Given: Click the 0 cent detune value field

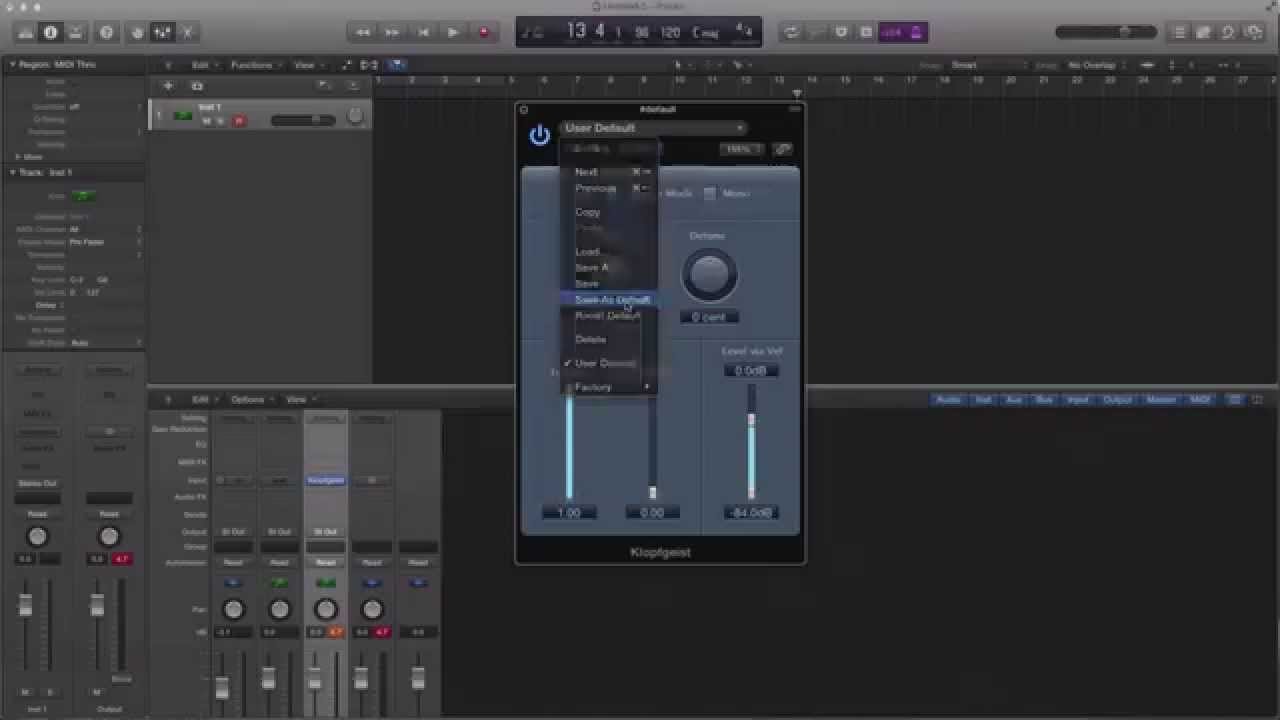Looking at the screenshot, I should [x=709, y=317].
